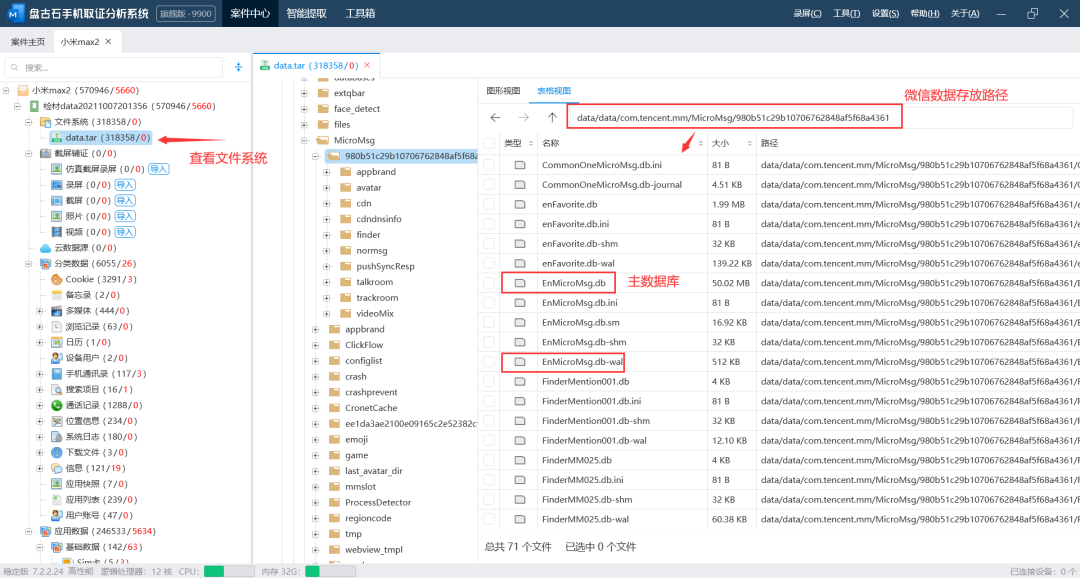Click 导入 button next to 照片
Viewport: 1080px width, 578px height.
click(125, 216)
